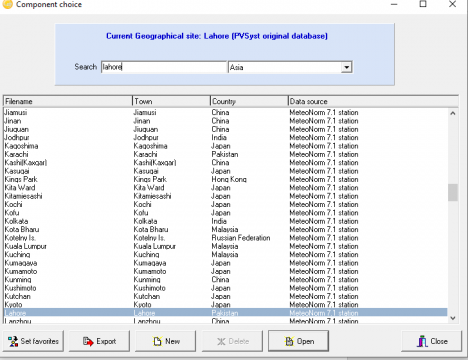
Task: Select the Kagoshima row
Action: tap(225, 146)
